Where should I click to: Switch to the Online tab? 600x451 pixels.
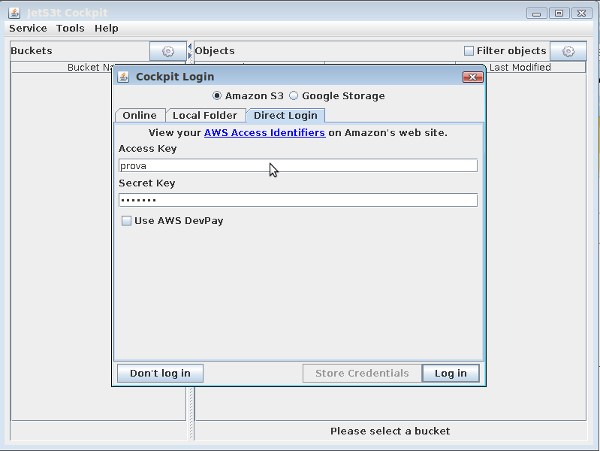click(x=140, y=116)
